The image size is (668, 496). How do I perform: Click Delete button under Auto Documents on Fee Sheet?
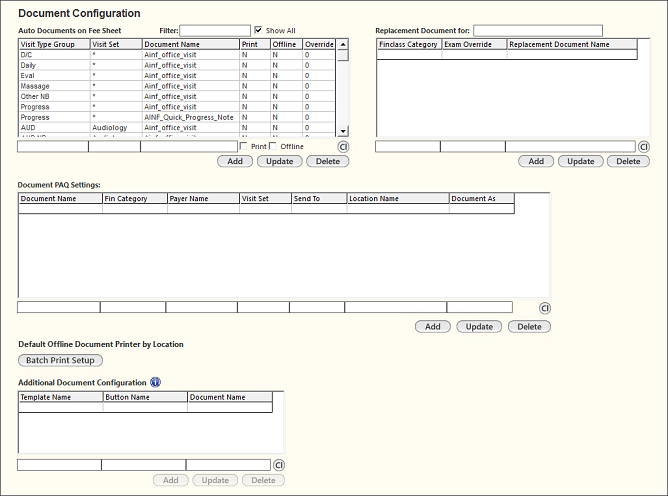328,161
